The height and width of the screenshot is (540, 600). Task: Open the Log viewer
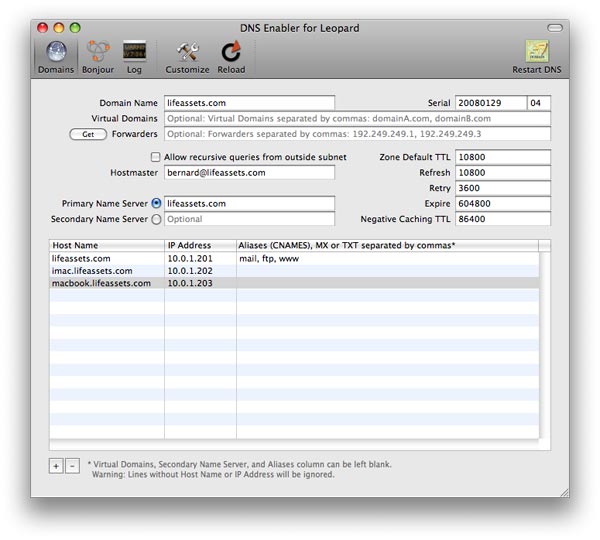coord(134,56)
